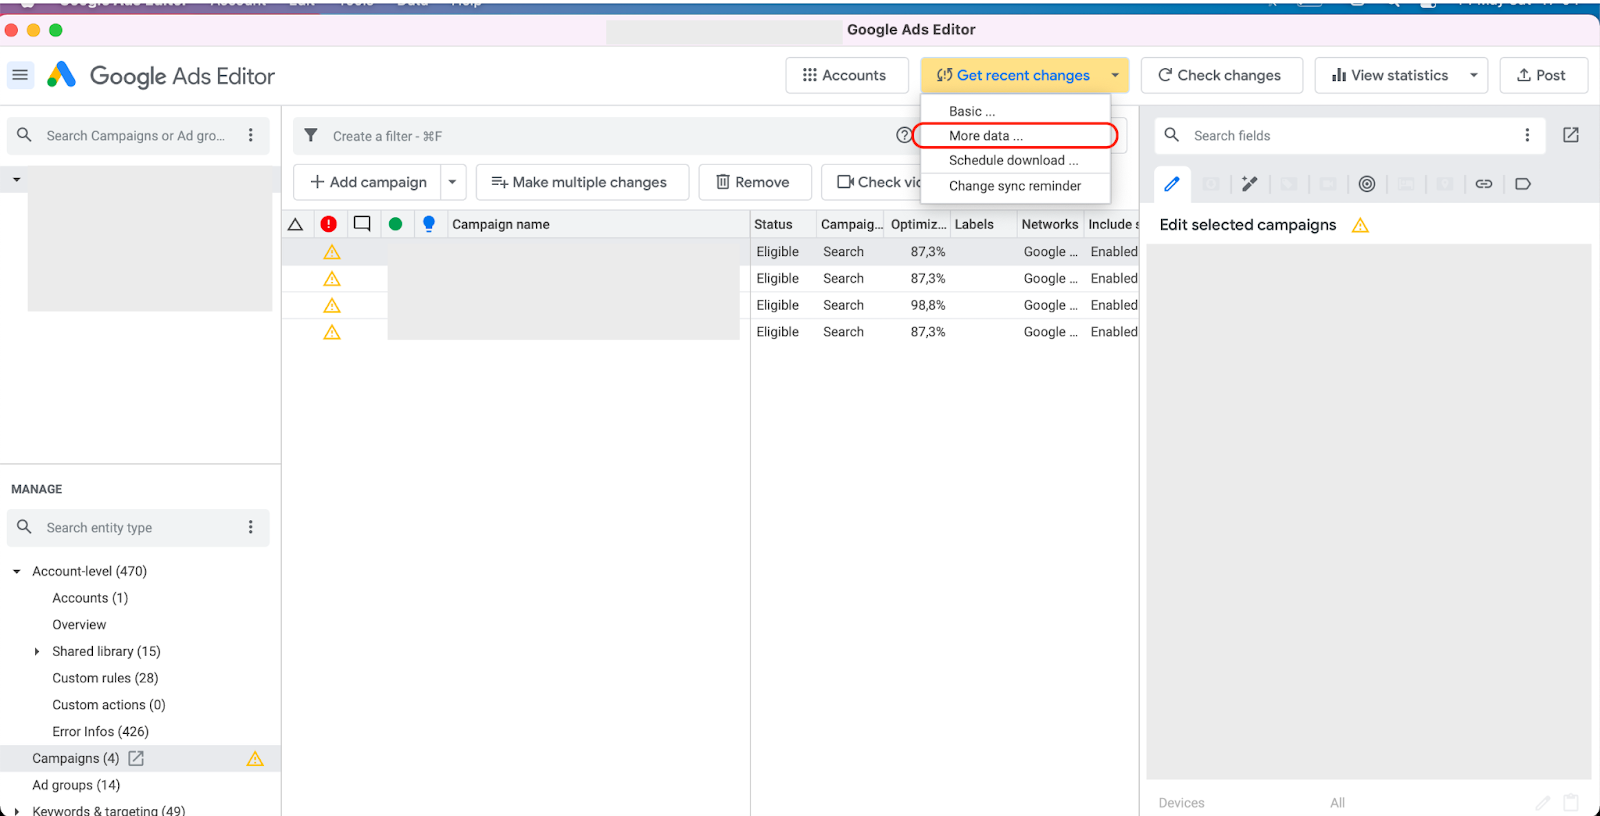Click the Add campaign button
Screen dimensions: 1600x816
pos(368,182)
